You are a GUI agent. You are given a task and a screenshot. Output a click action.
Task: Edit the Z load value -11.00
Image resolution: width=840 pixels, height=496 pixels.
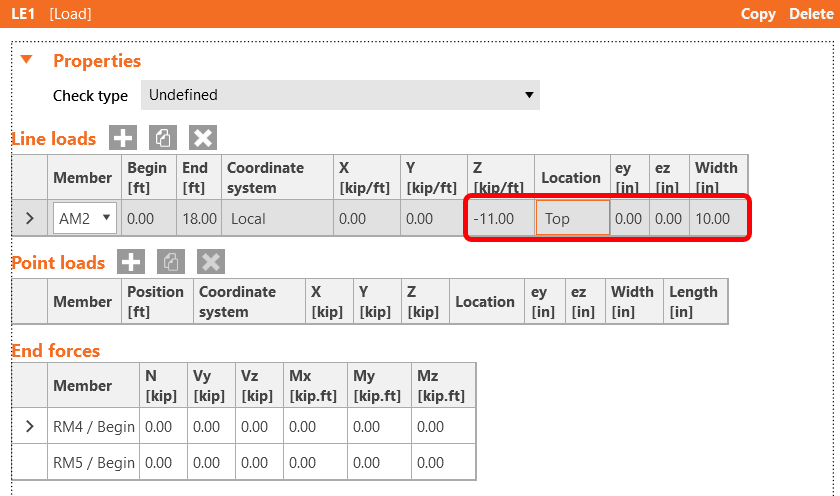(x=499, y=218)
